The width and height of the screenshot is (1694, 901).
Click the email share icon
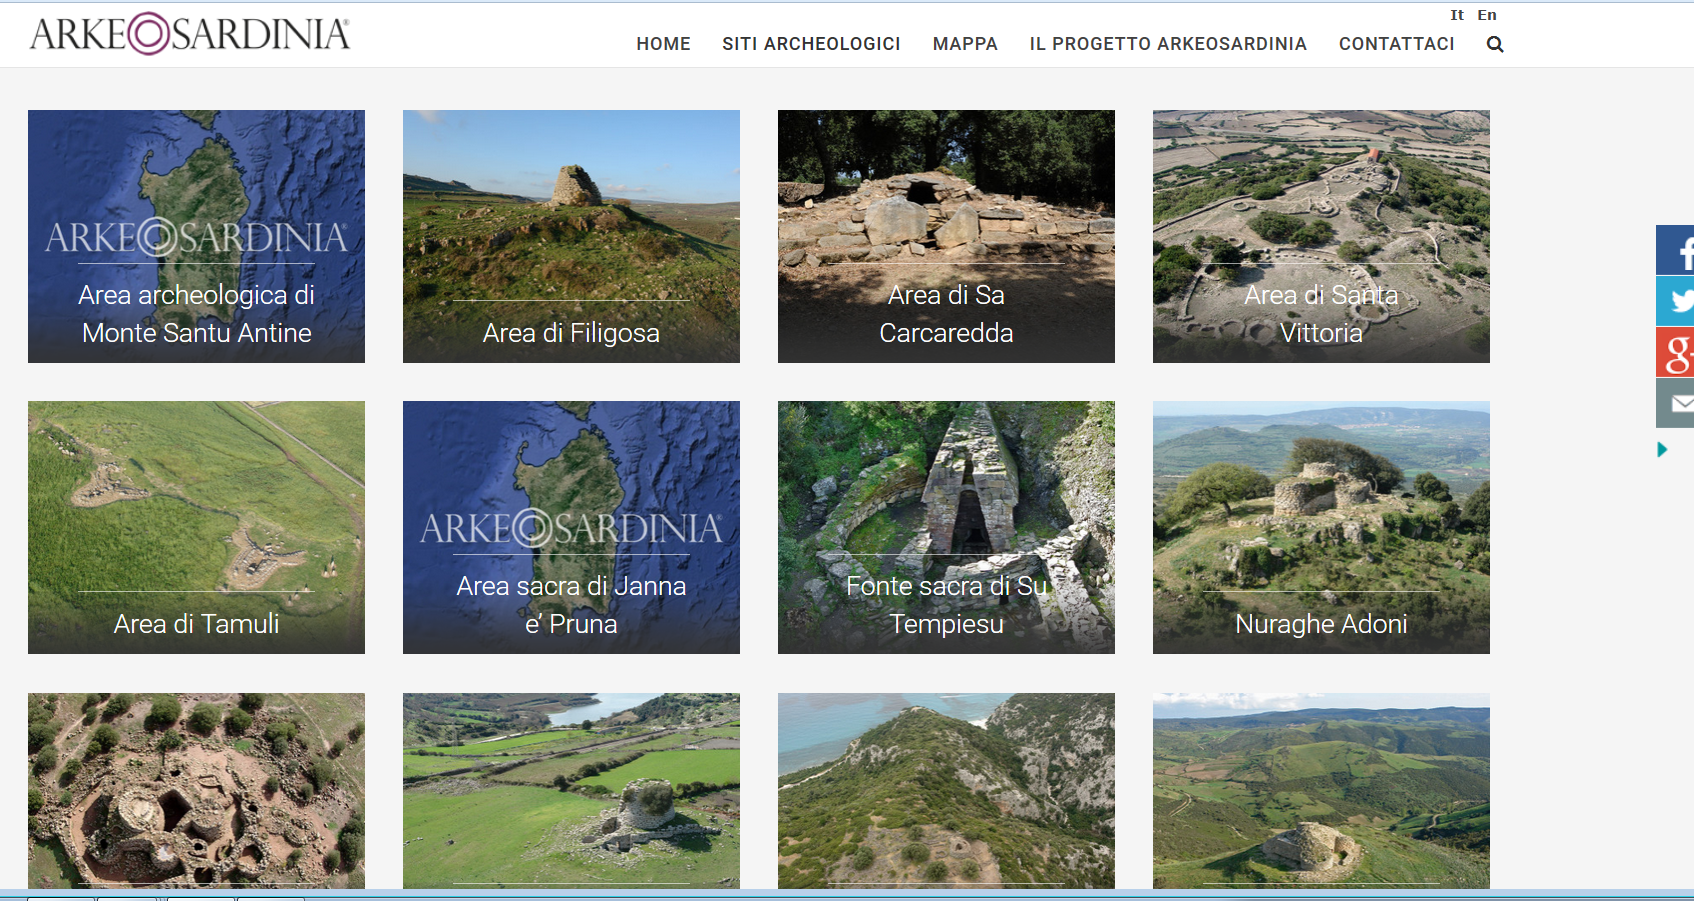(1676, 403)
